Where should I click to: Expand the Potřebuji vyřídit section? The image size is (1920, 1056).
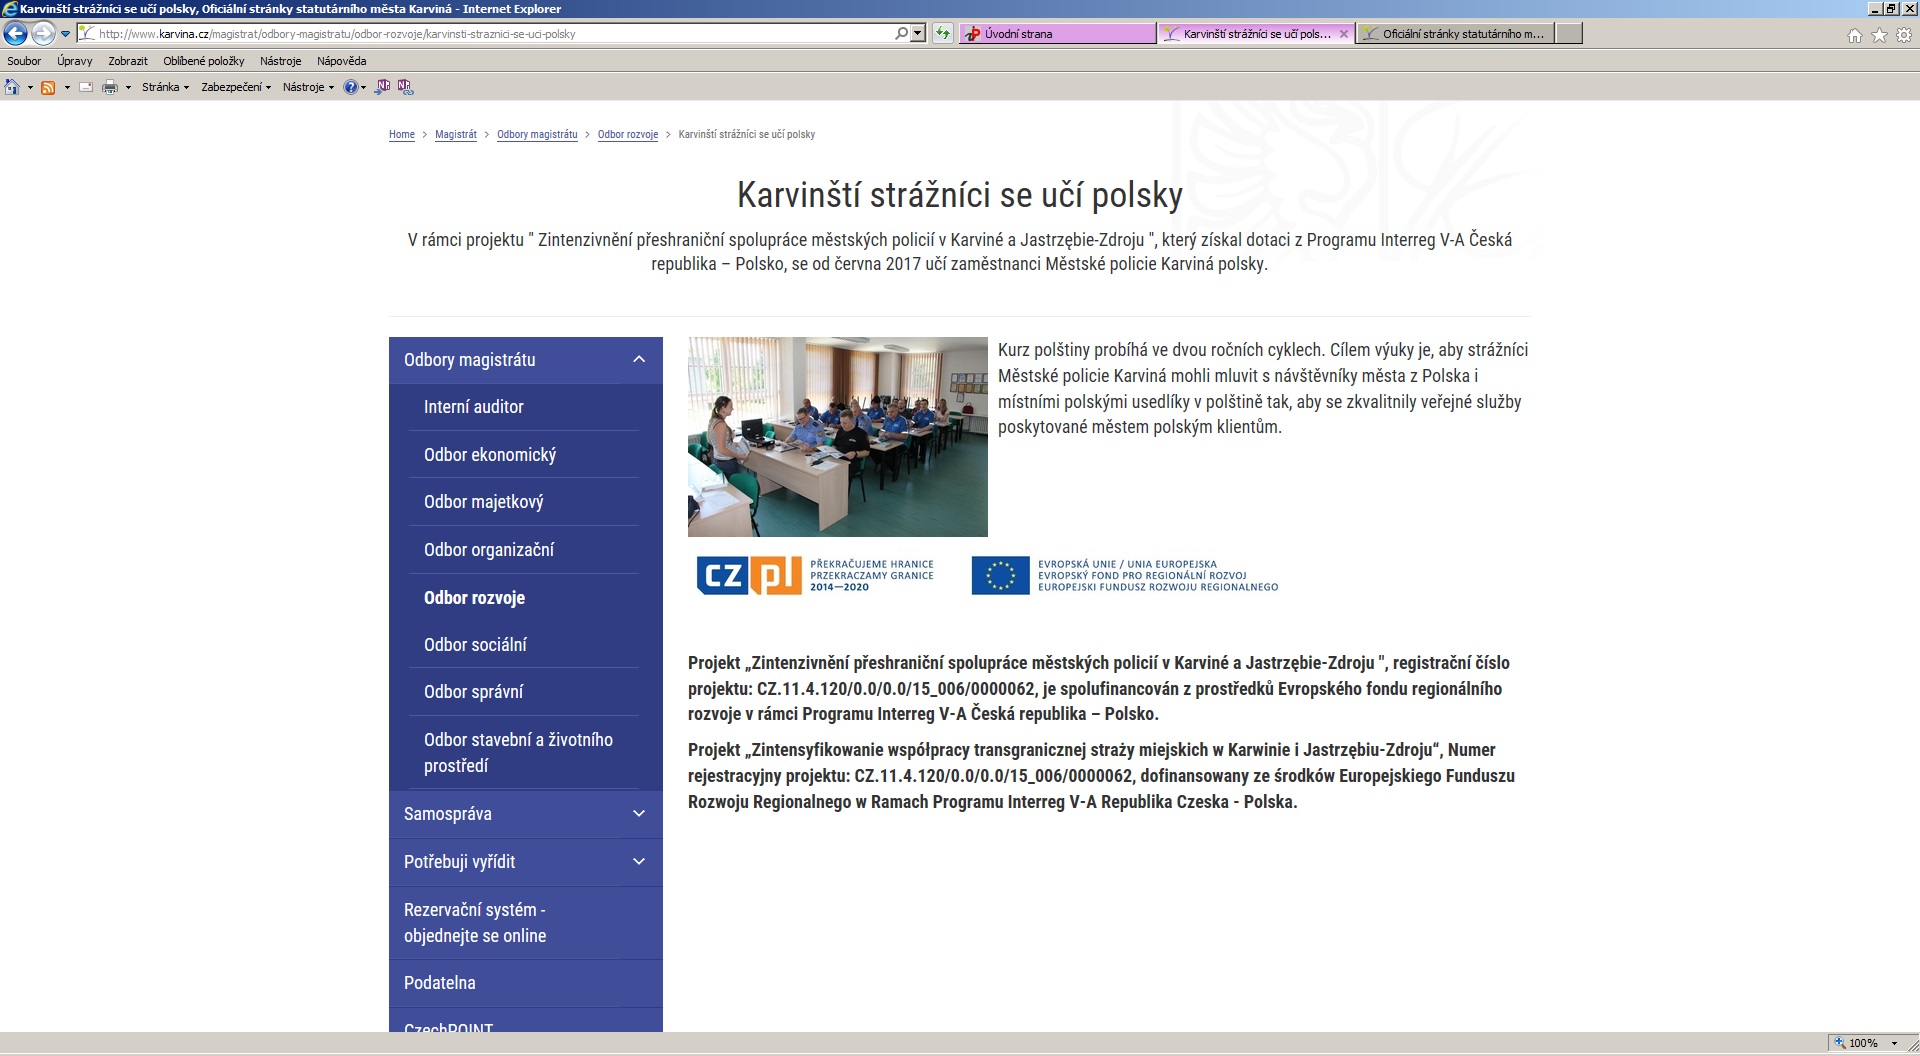[x=639, y=862]
